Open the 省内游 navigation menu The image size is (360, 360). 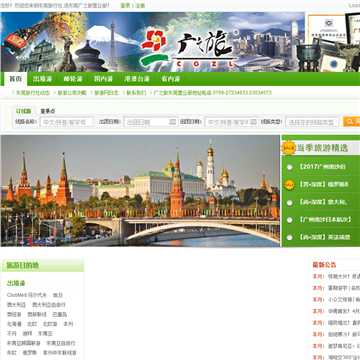[171, 79]
